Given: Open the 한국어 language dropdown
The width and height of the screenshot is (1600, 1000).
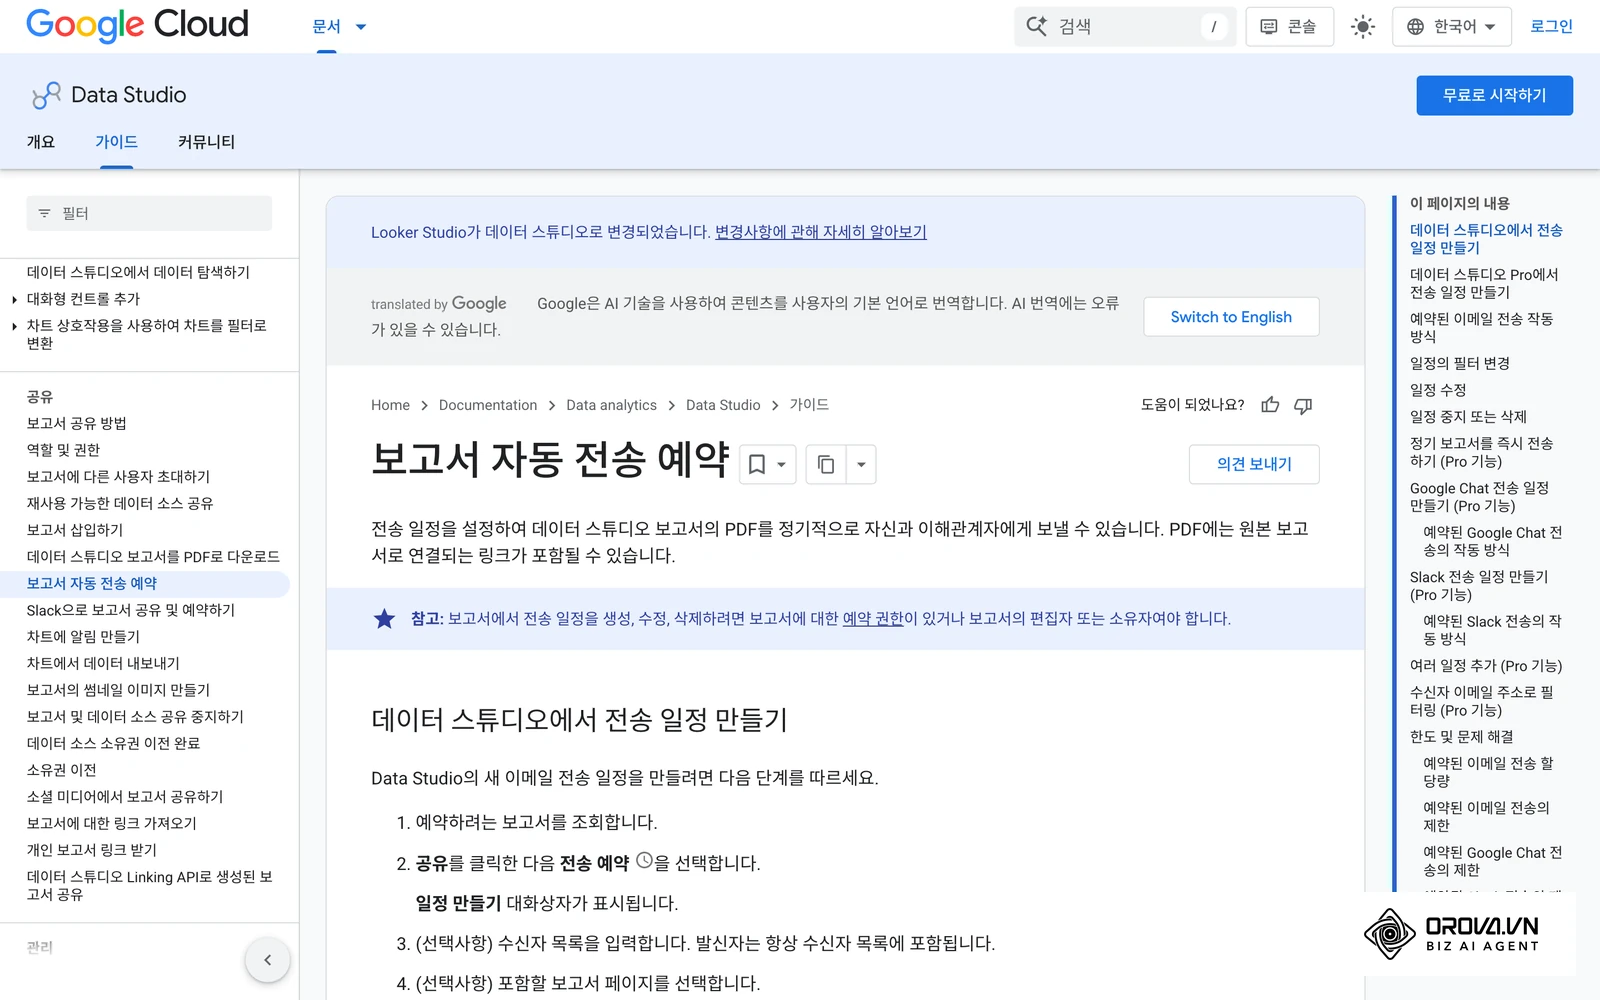Looking at the screenshot, I should click(x=1451, y=27).
